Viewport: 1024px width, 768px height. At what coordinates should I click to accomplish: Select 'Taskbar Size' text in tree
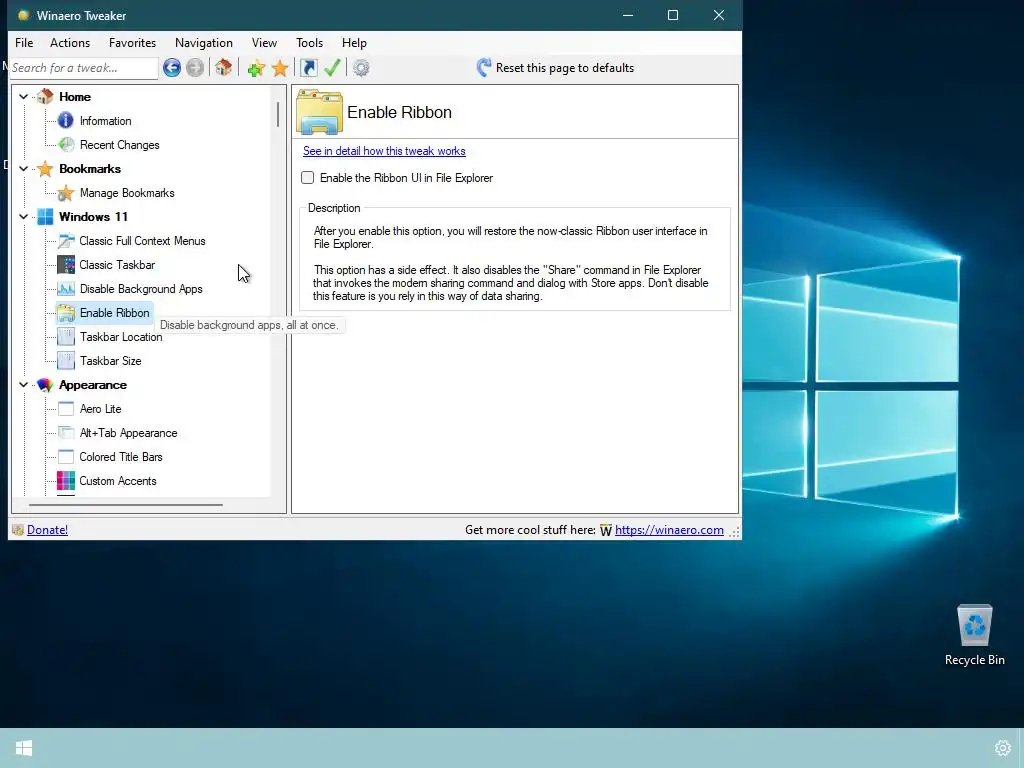pos(110,360)
